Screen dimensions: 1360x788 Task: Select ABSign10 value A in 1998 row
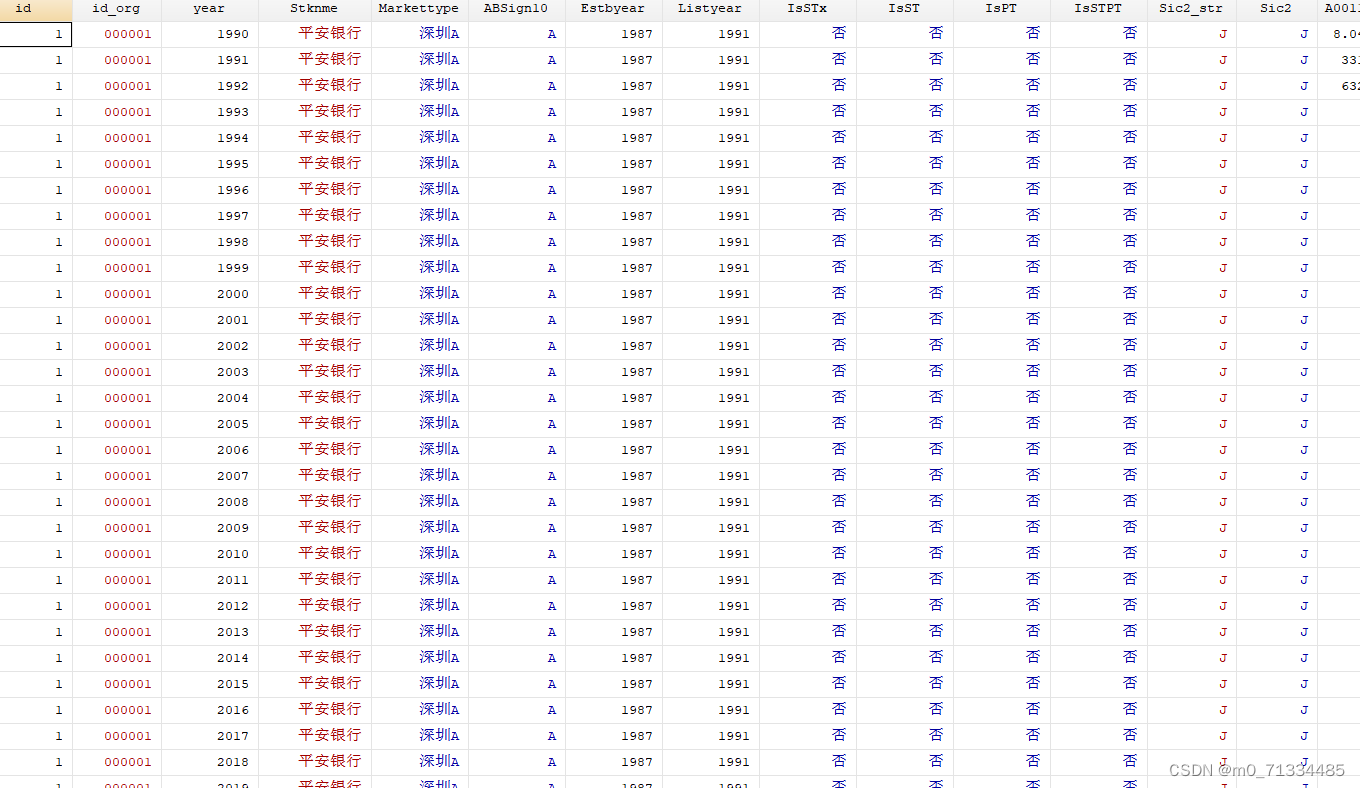click(516, 242)
